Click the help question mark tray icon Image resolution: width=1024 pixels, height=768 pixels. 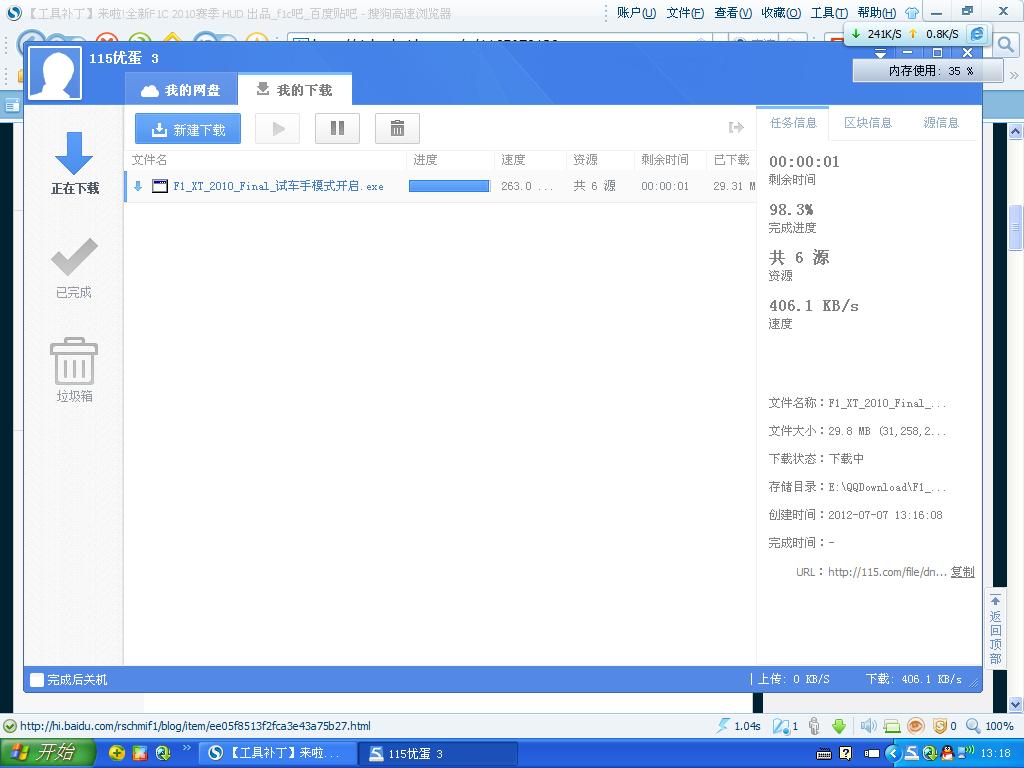[x=845, y=754]
